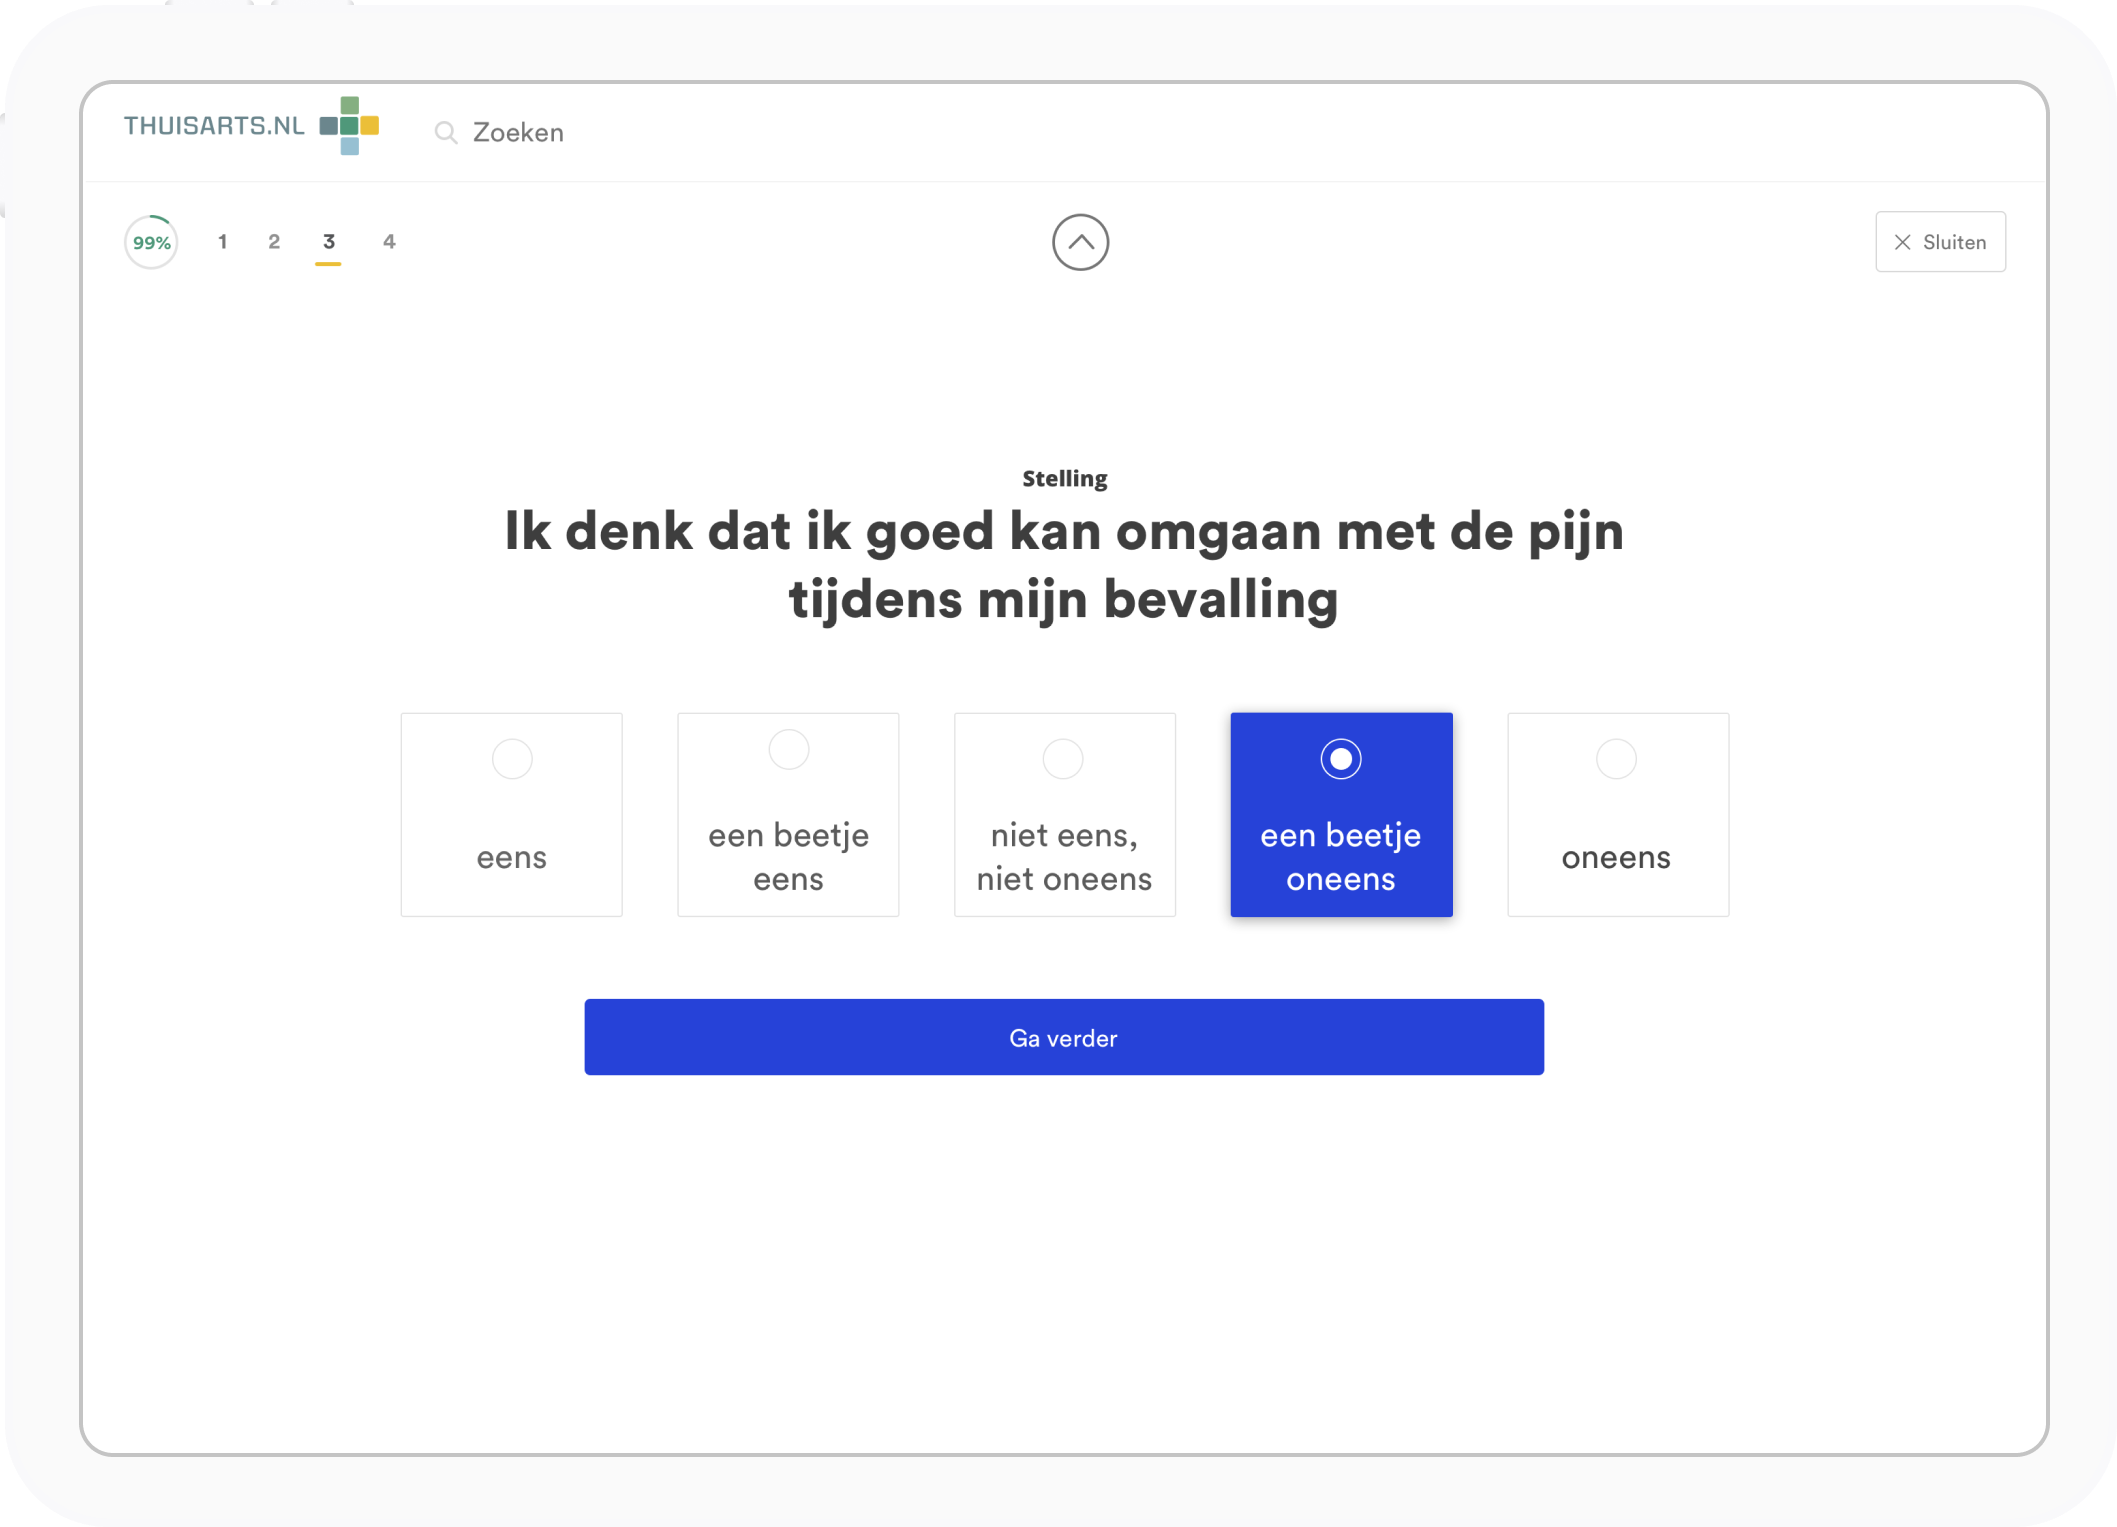The height and width of the screenshot is (1527, 2117).
Task: Click the 'oneens' answer card label
Action: click(1616, 857)
